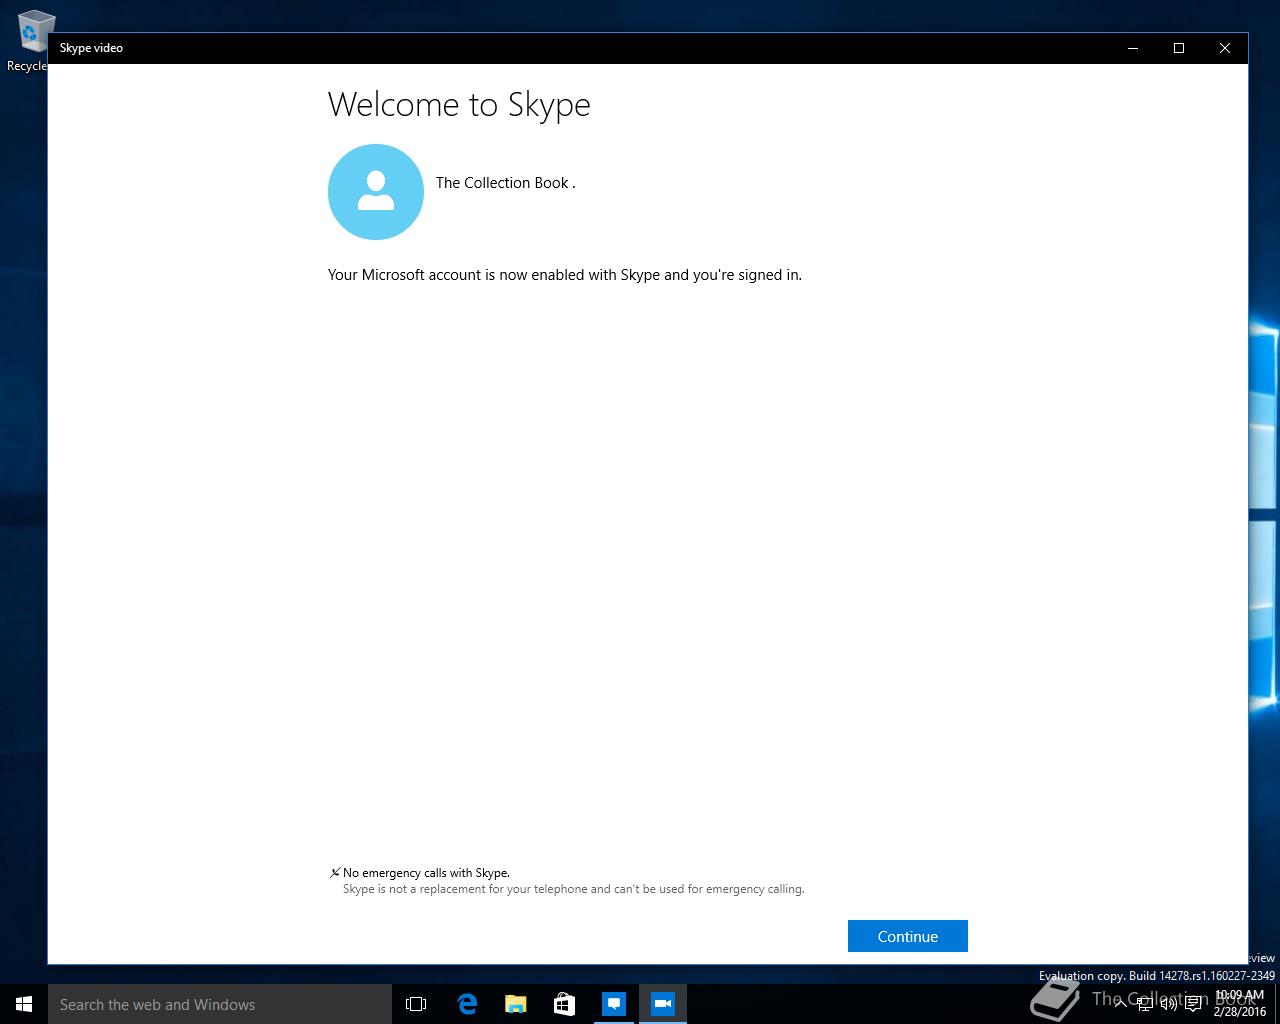Viewport: 1280px width, 1024px height.
Task: Open the Windows Store taskbar icon
Action: (564, 1004)
